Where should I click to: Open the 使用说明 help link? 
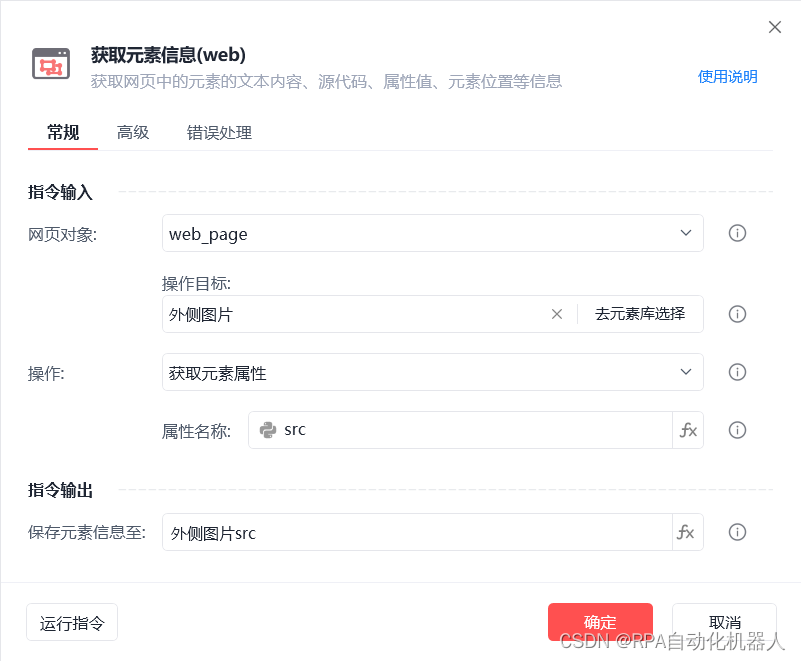click(727, 77)
